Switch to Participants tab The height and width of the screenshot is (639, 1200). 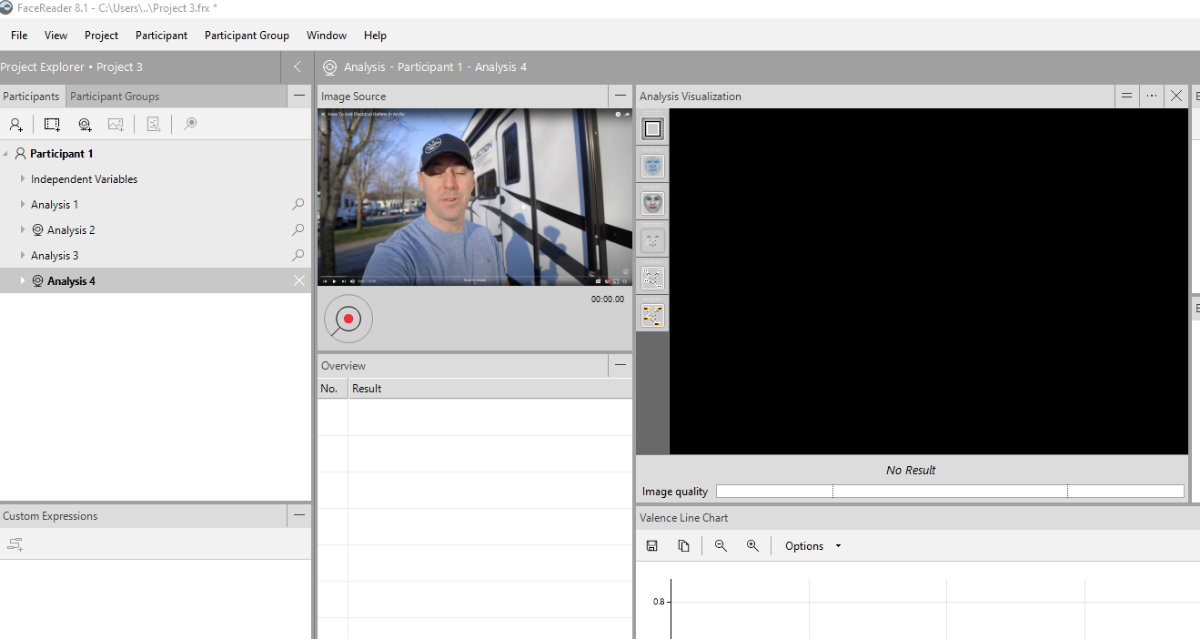click(x=31, y=96)
